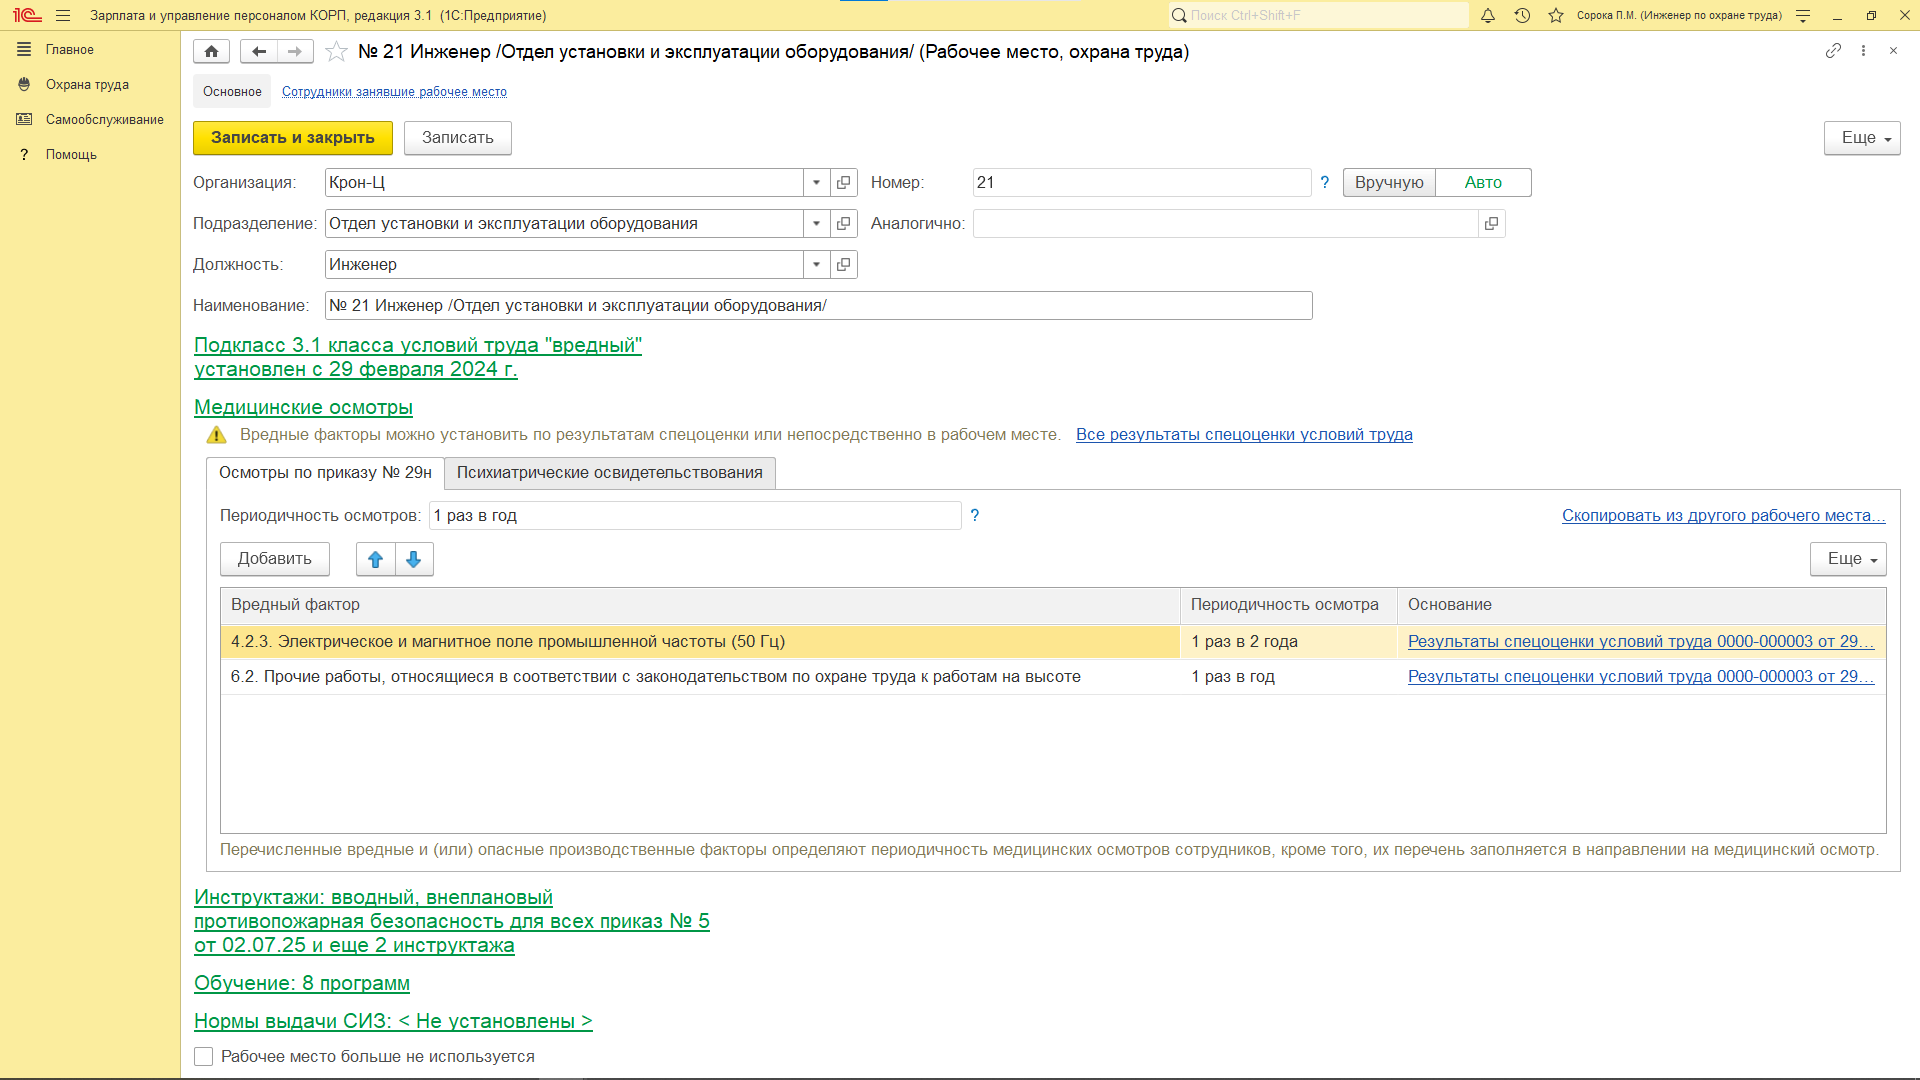
Task: Move the harmful factor row down
Action: point(414,559)
